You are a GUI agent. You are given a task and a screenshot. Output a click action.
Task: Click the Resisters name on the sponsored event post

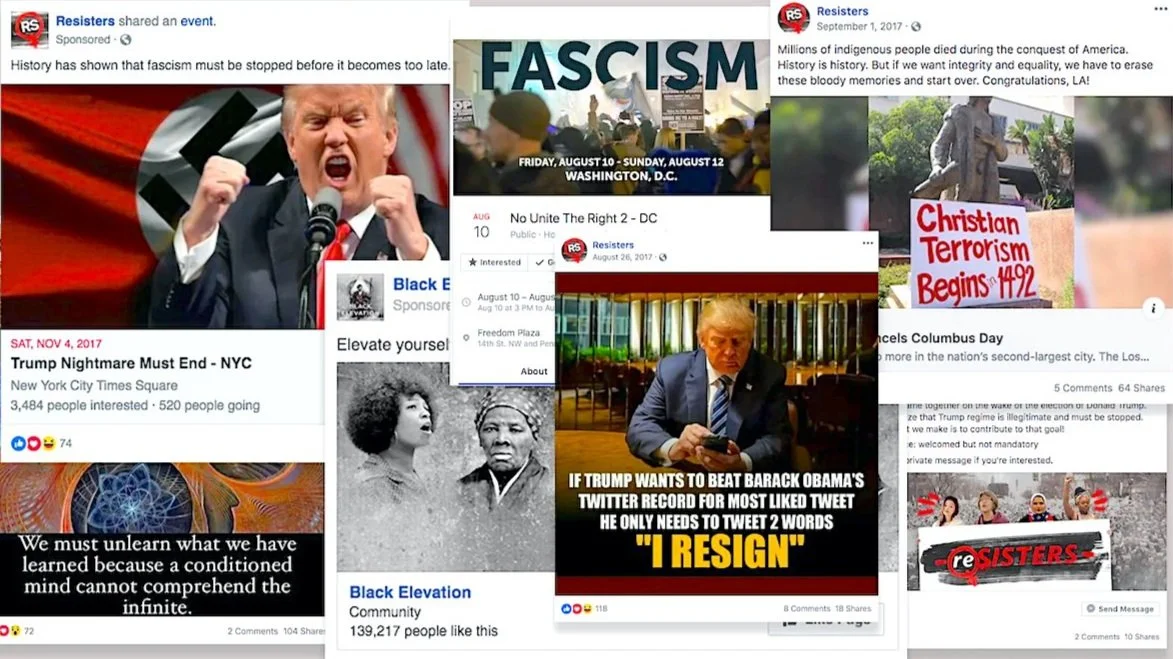click(x=85, y=21)
